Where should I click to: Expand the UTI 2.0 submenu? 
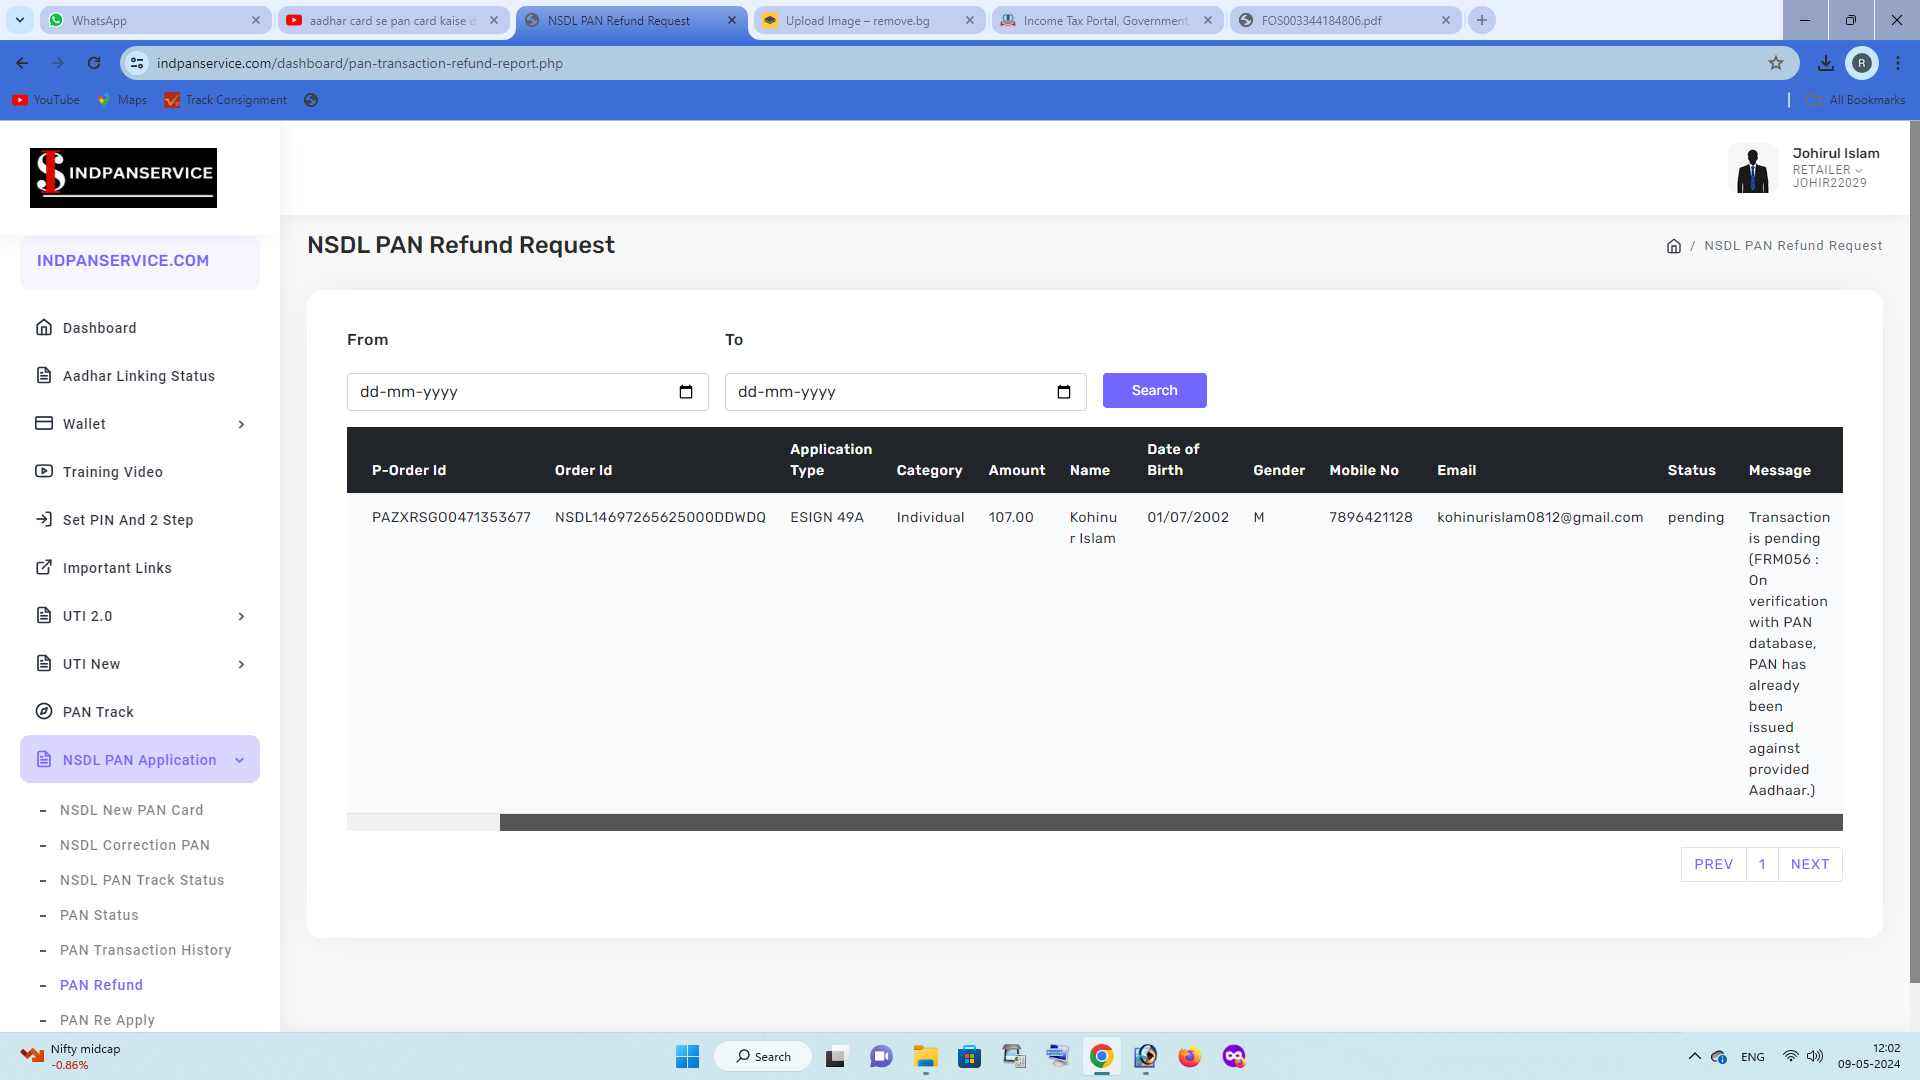tap(241, 616)
